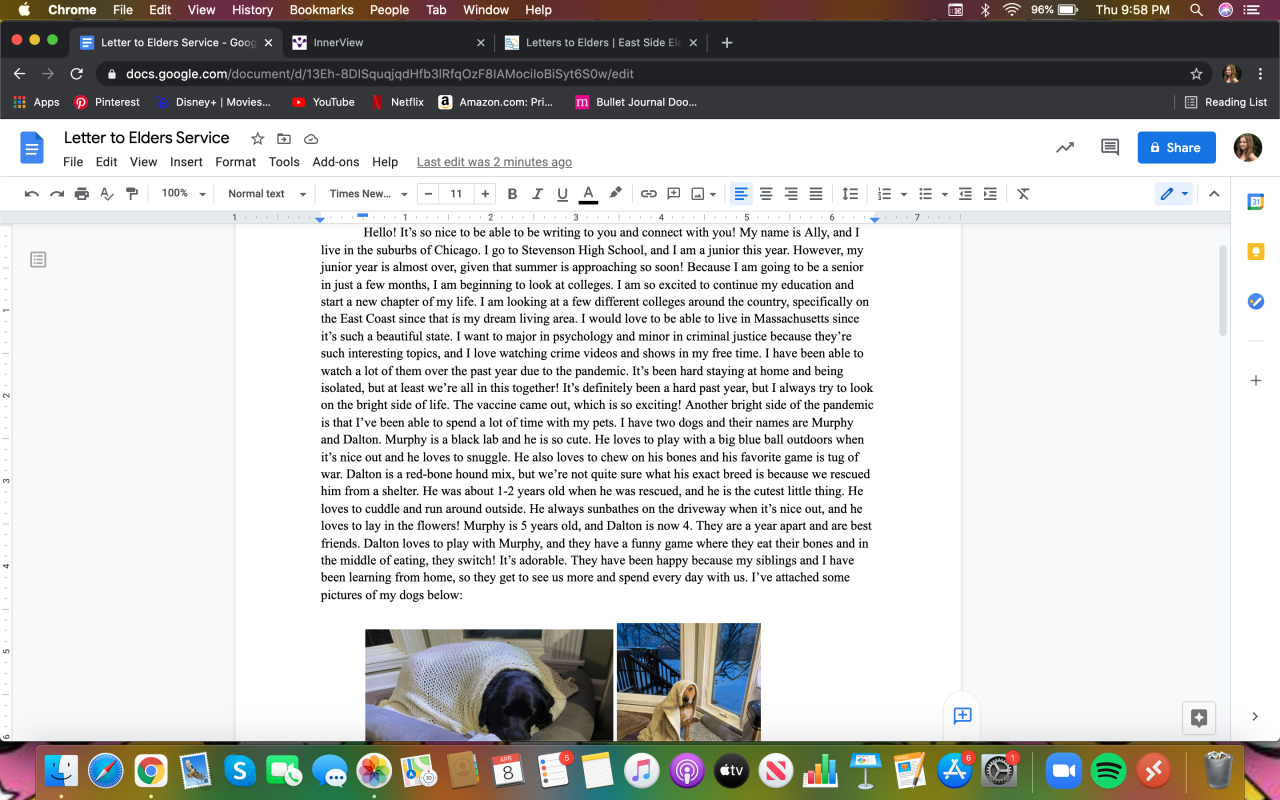Go to Docs home via blue Docs logo
This screenshot has width=1280, height=800.
pos(32,149)
